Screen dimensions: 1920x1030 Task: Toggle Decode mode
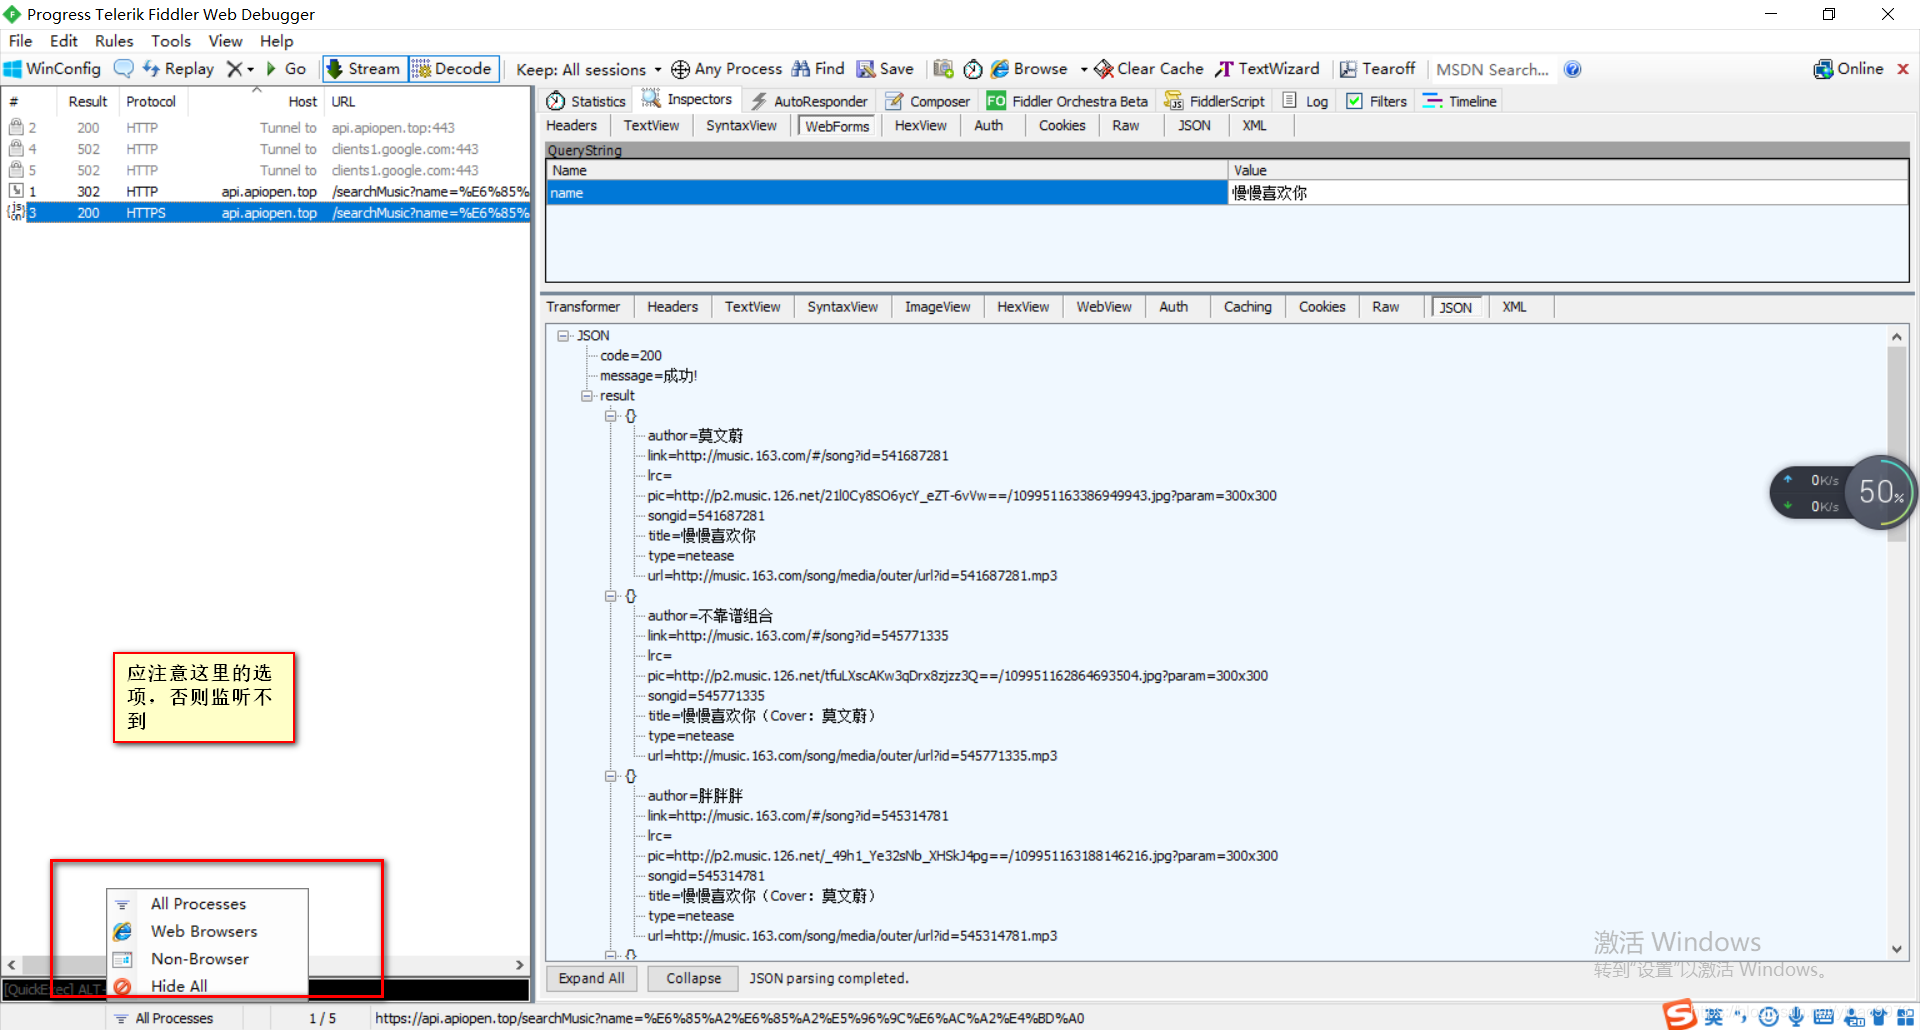454,69
